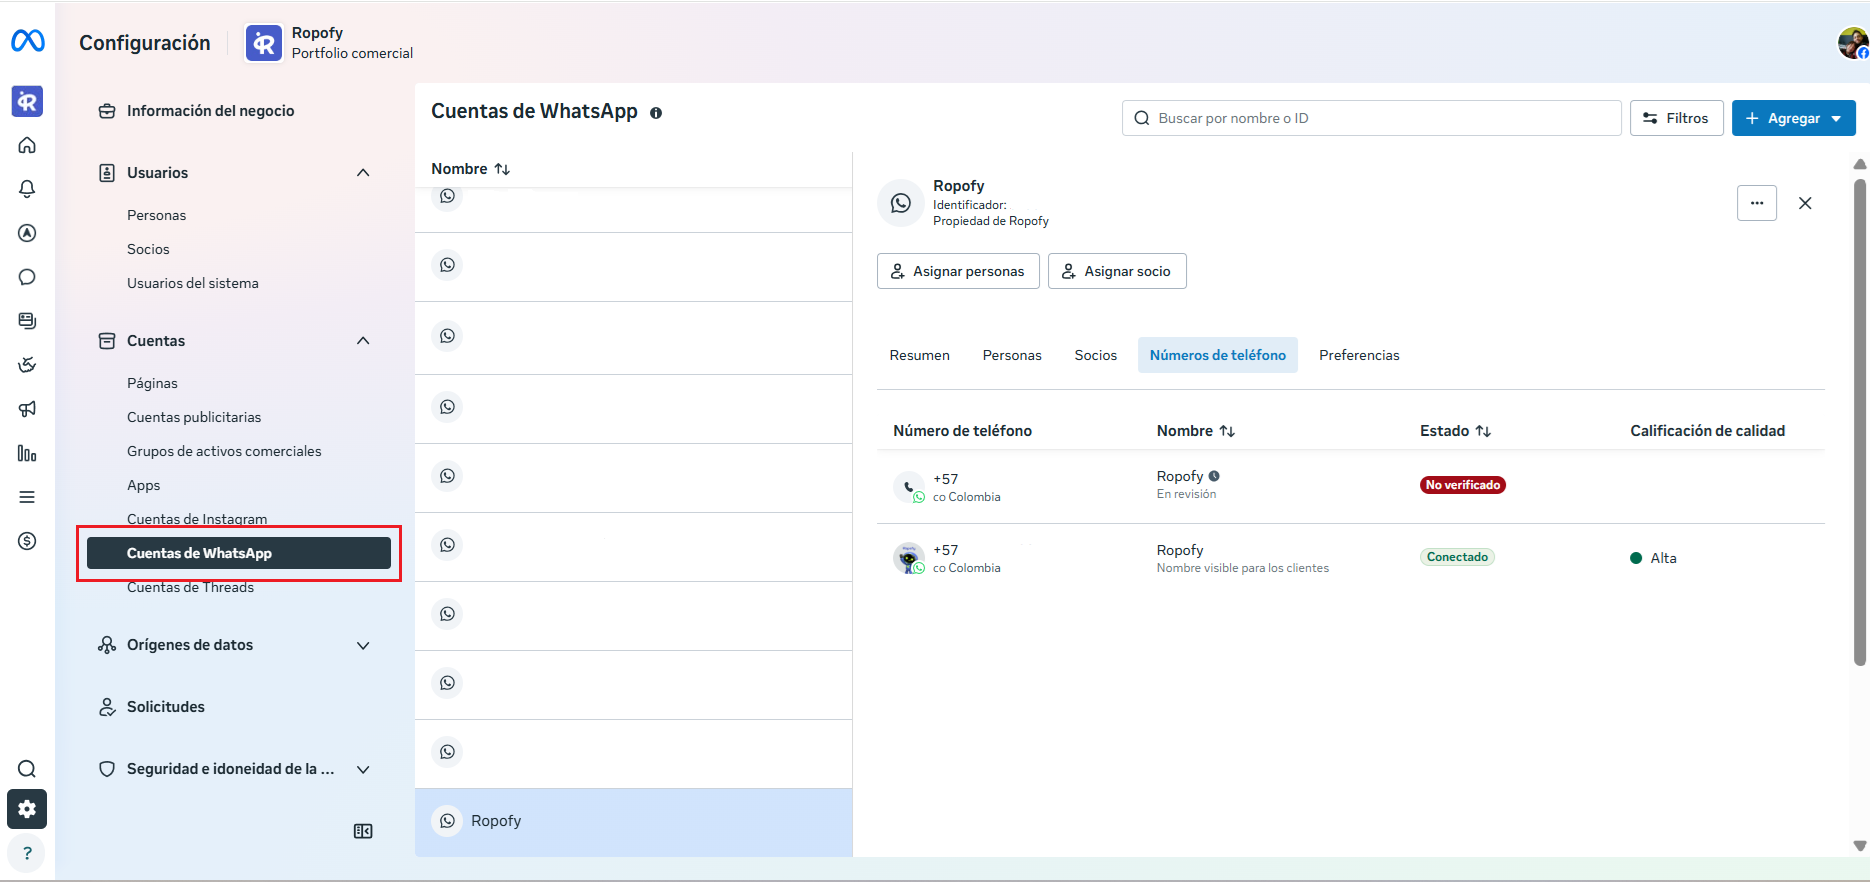The image size is (1870, 882).
Task: Switch to the Resumen tab
Action: 920,355
